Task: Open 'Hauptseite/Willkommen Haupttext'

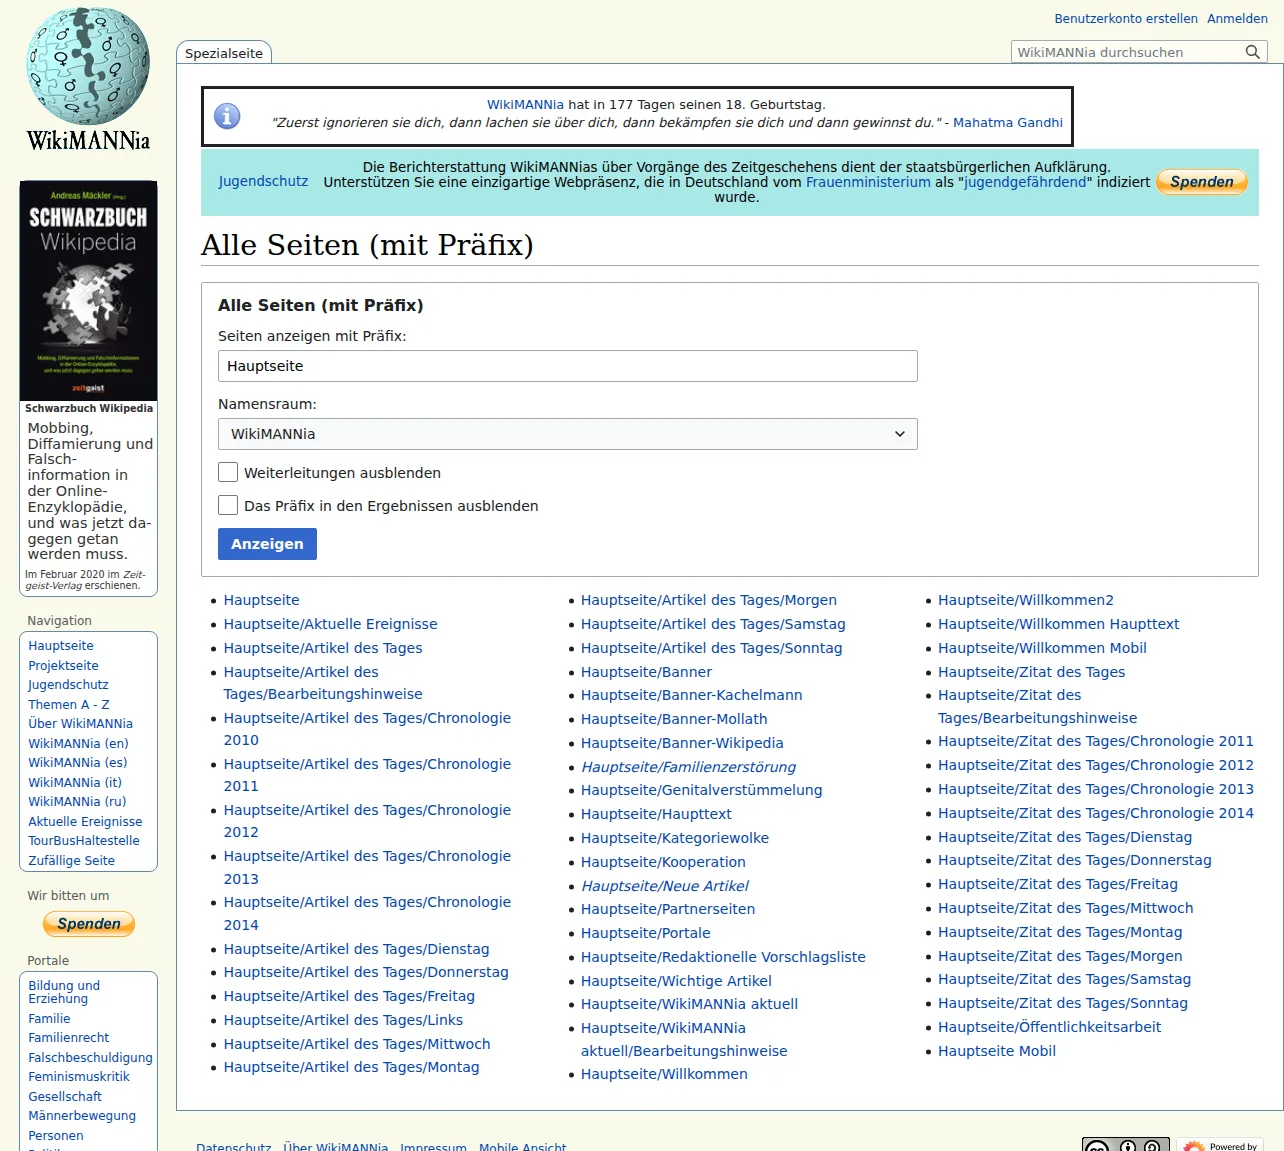Action: tap(1059, 624)
